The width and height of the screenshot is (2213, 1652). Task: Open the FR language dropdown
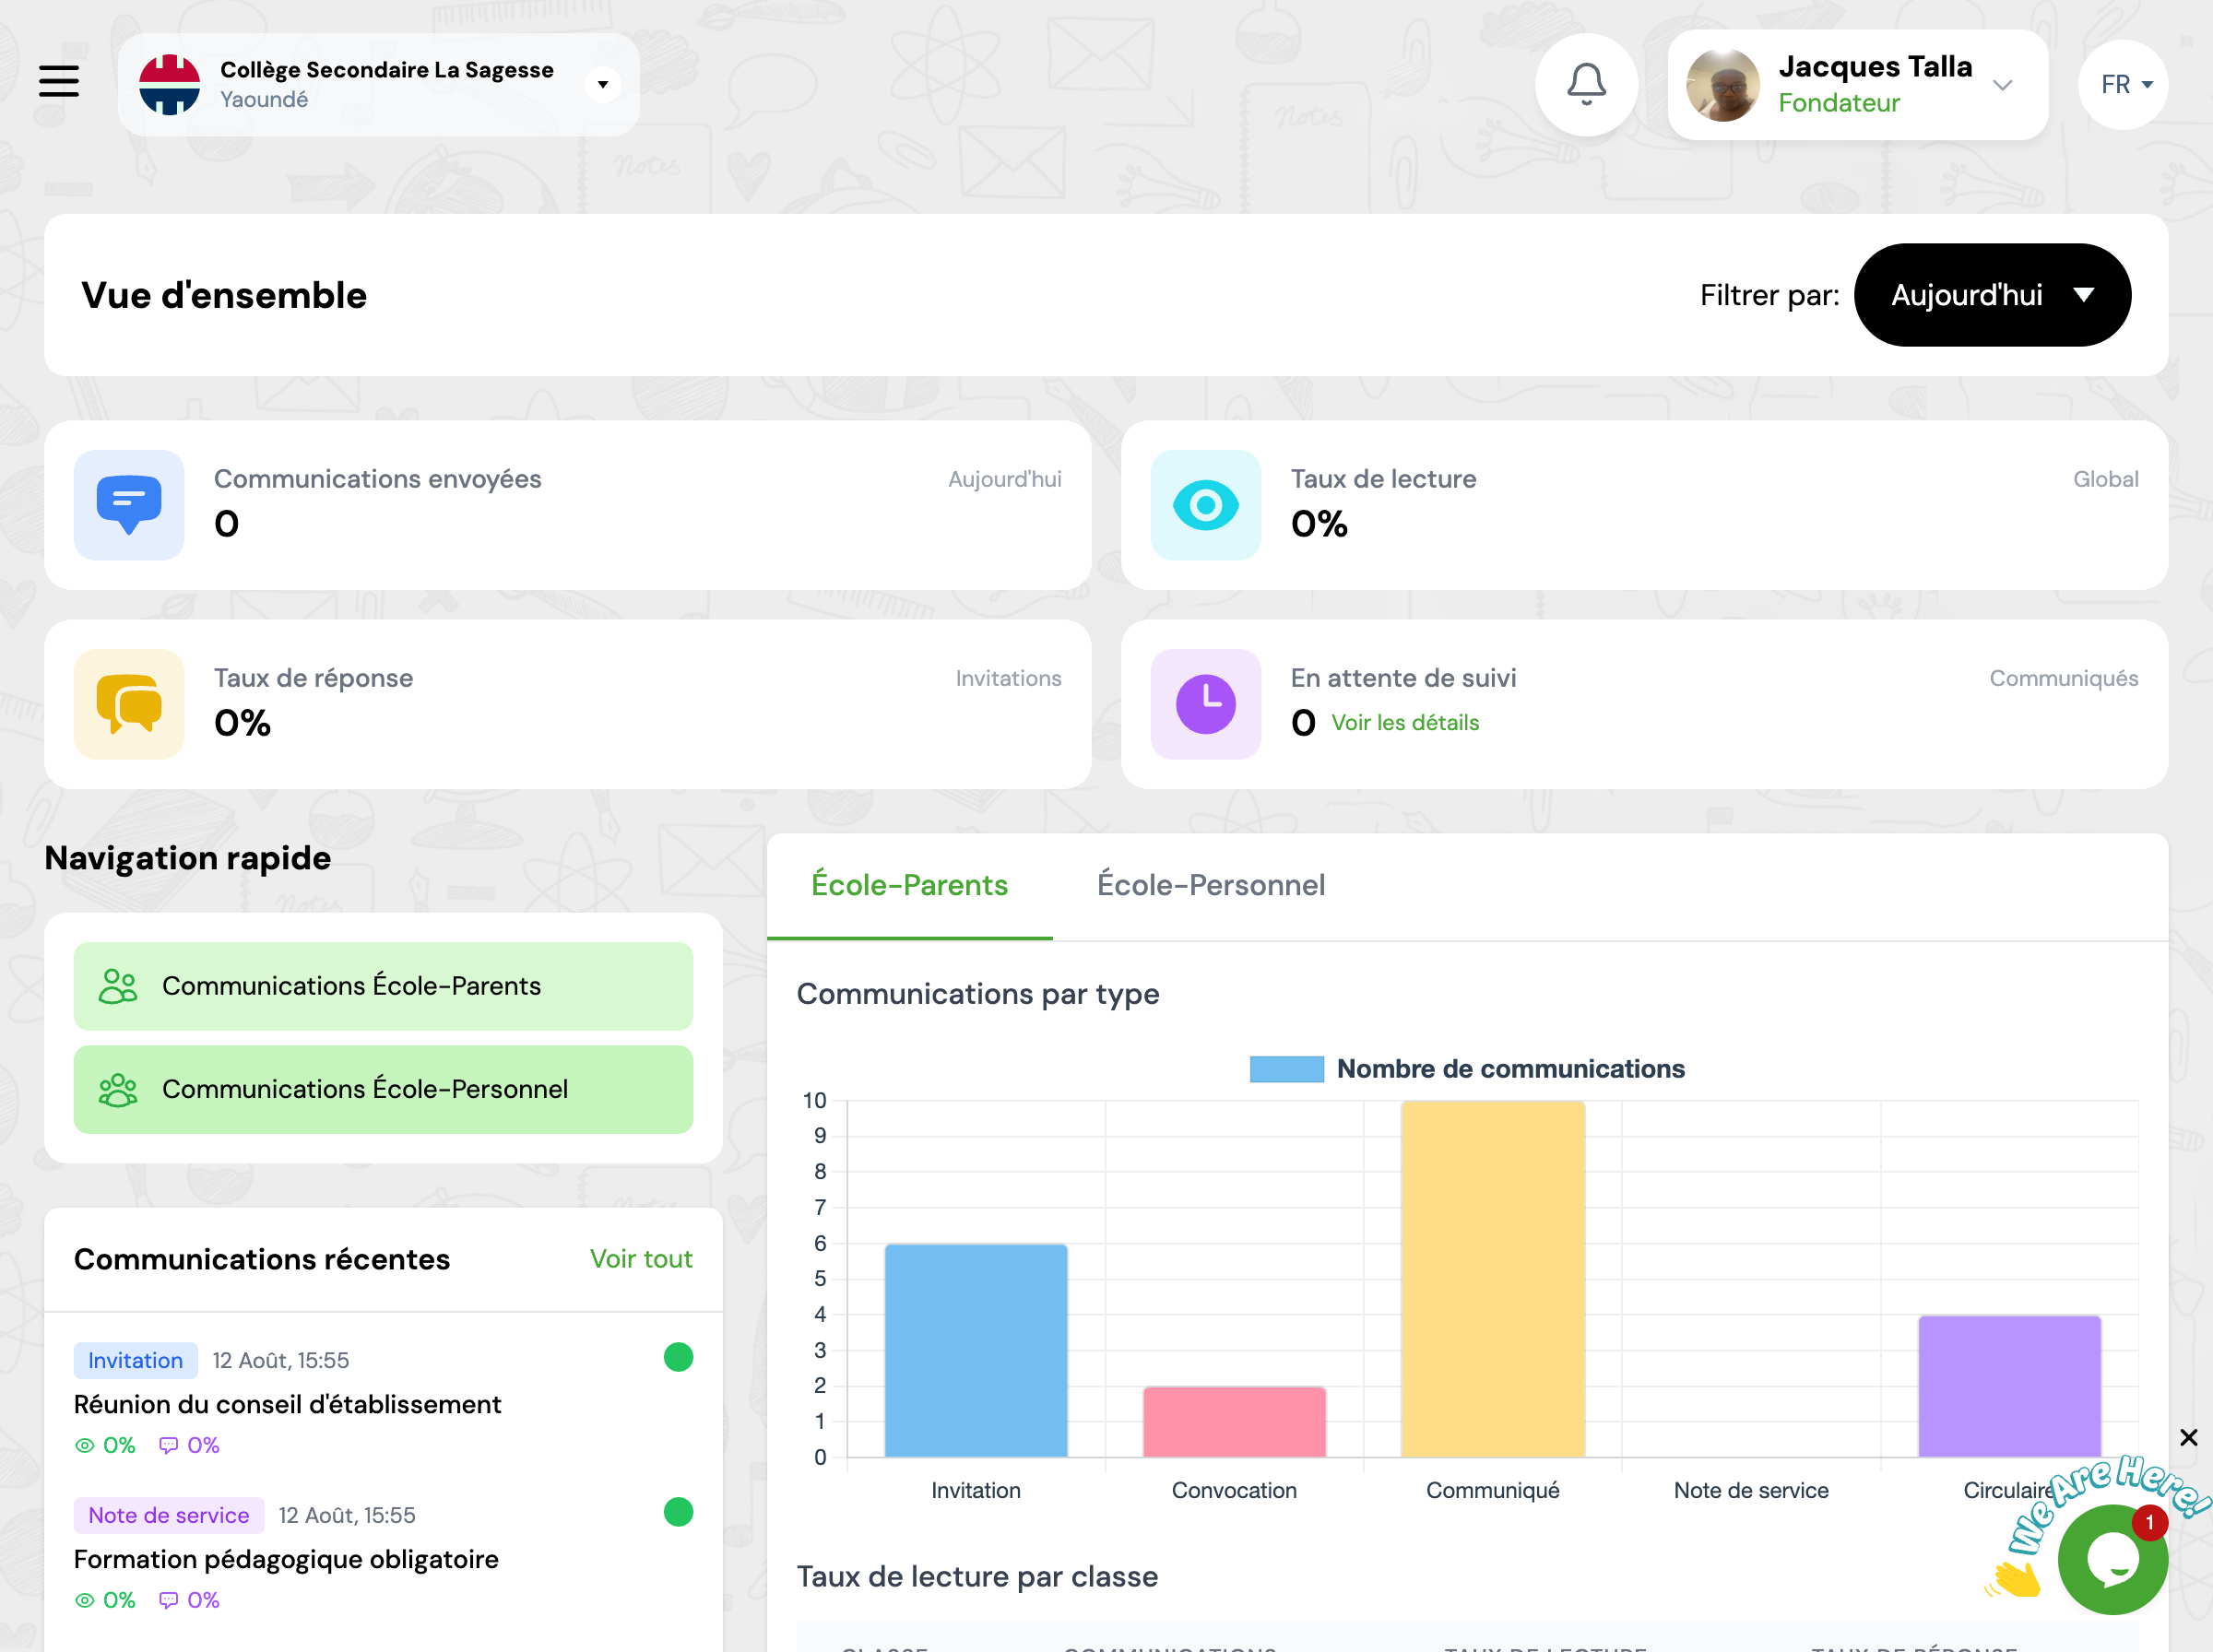(2124, 85)
